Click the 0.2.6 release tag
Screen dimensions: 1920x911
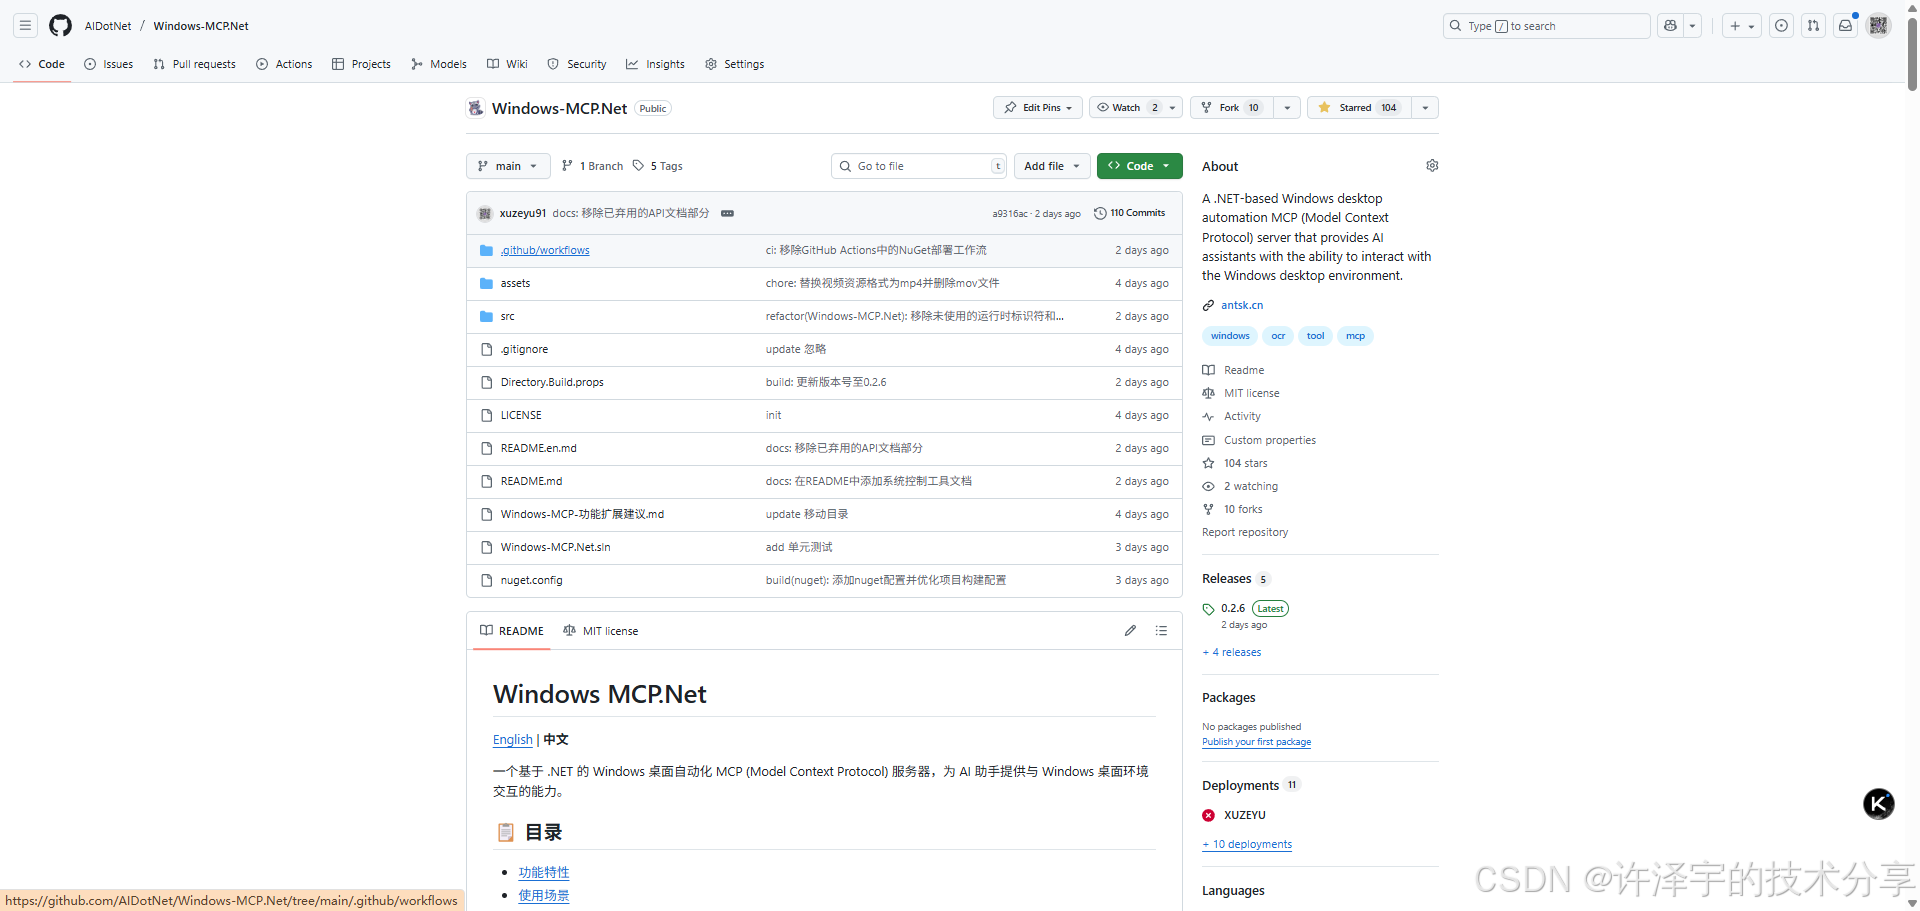click(x=1232, y=608)
